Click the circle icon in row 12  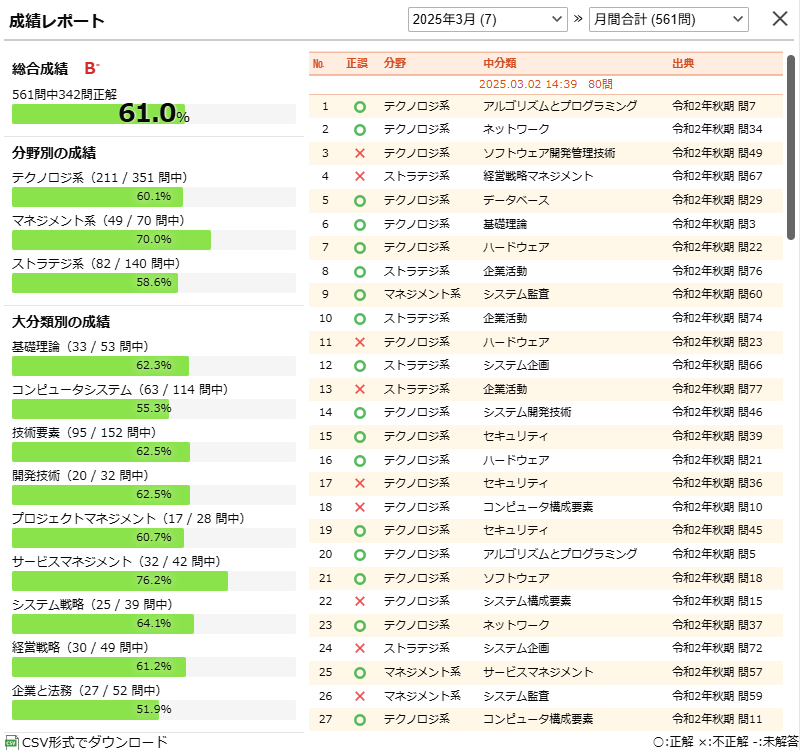tap(360, 366)
